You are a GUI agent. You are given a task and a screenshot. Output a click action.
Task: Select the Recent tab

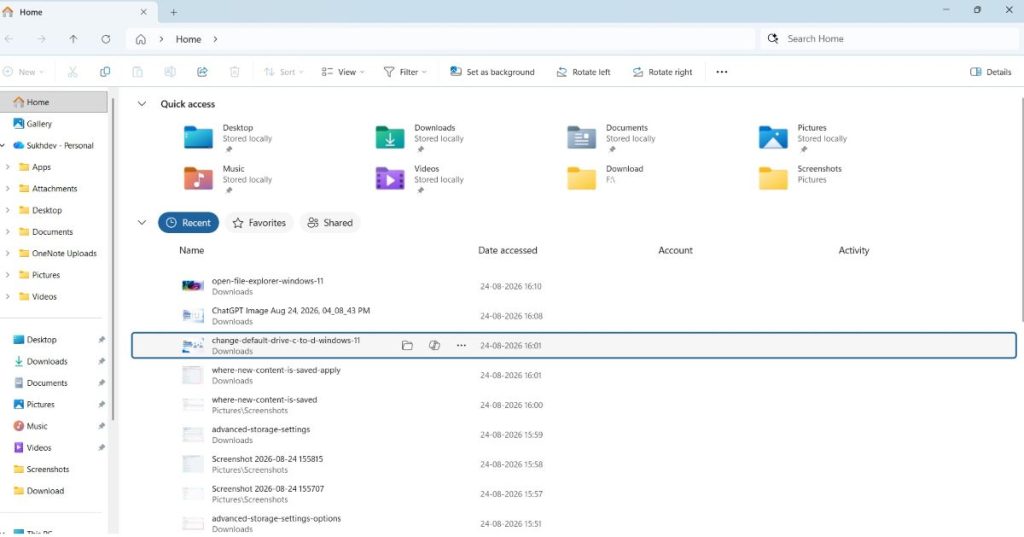188,223
